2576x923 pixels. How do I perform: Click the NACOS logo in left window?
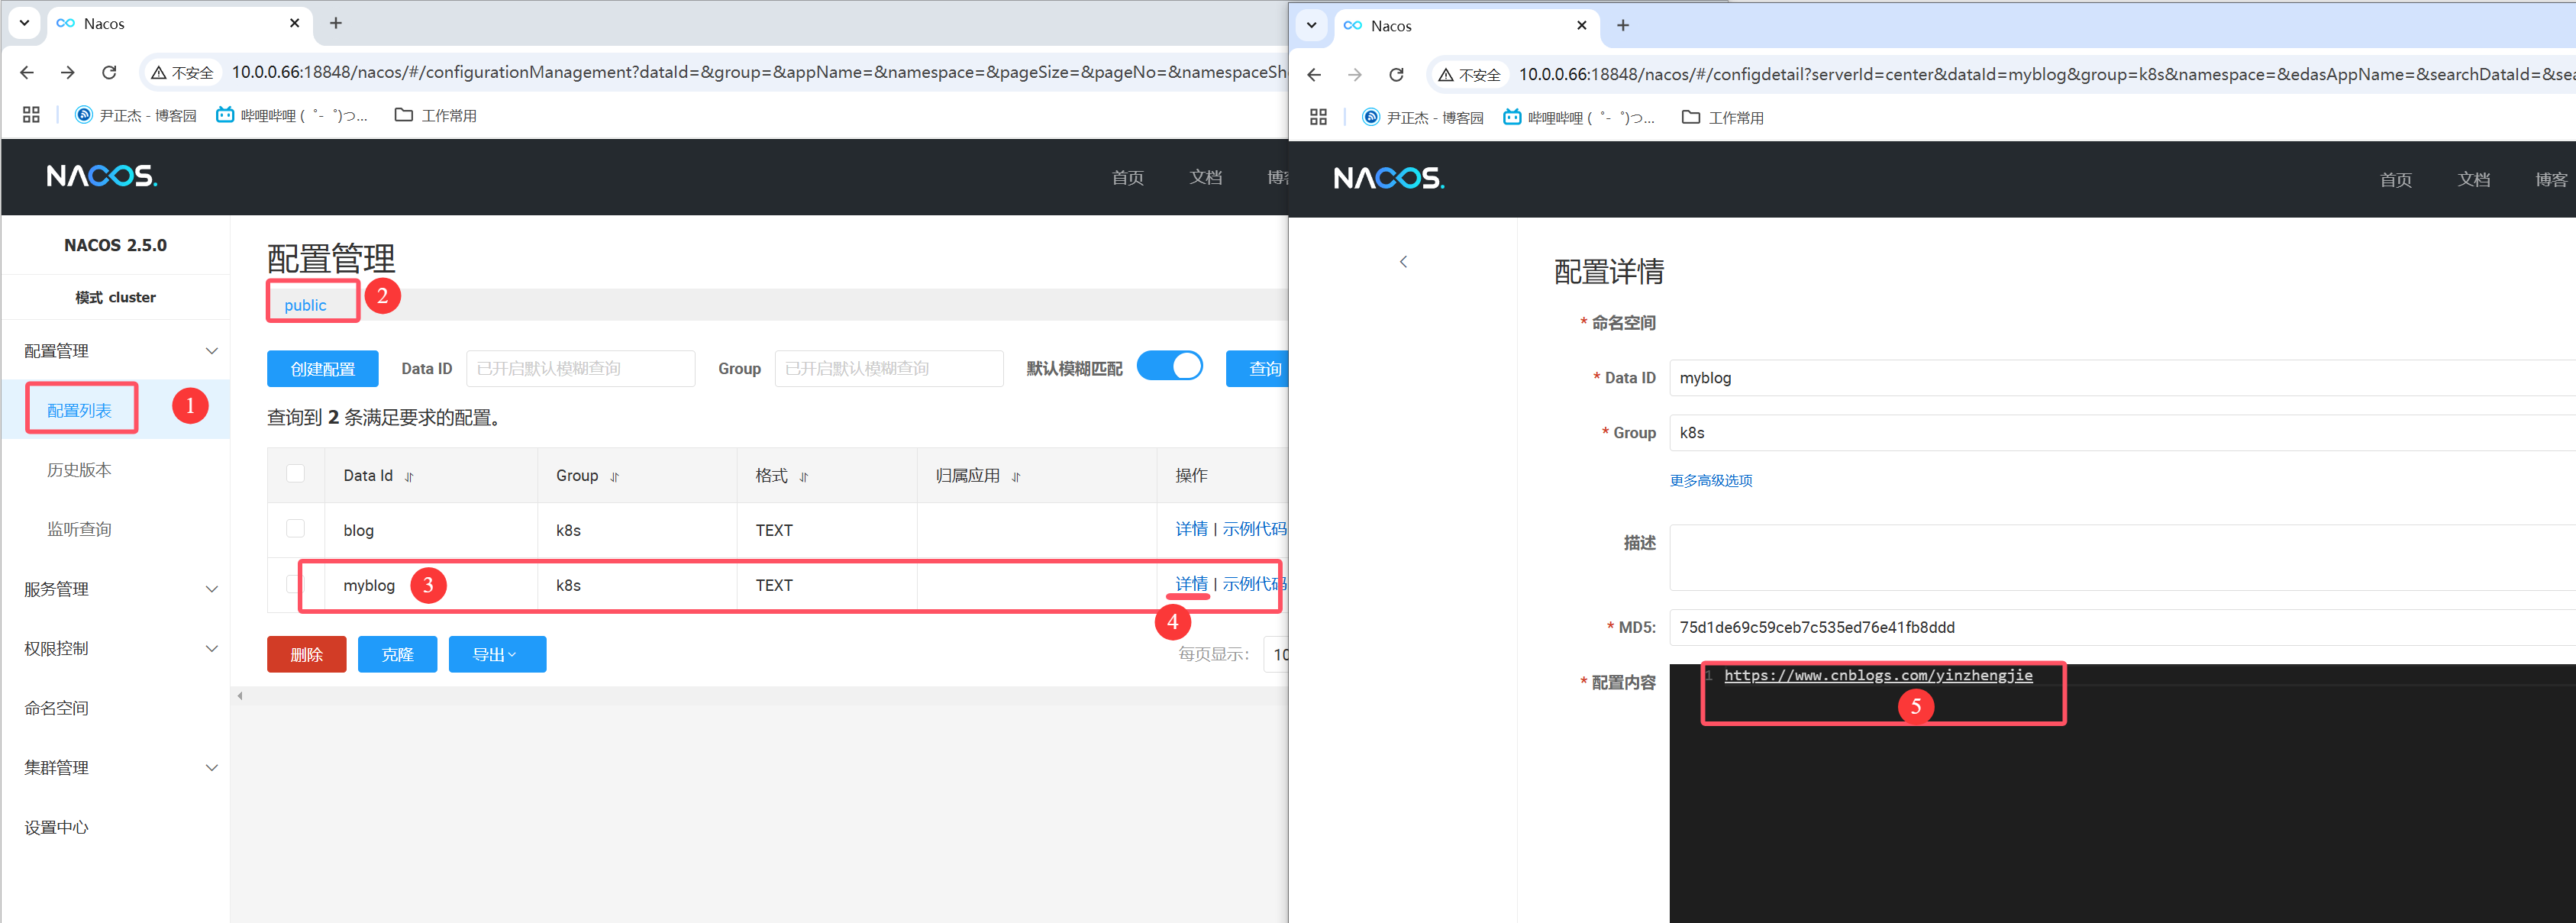(102, 176)
